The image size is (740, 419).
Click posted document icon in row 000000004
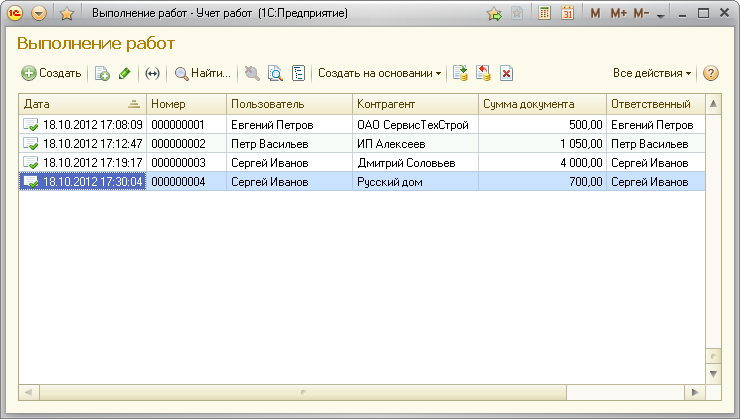pyautogui.click(x=31, y=182)
